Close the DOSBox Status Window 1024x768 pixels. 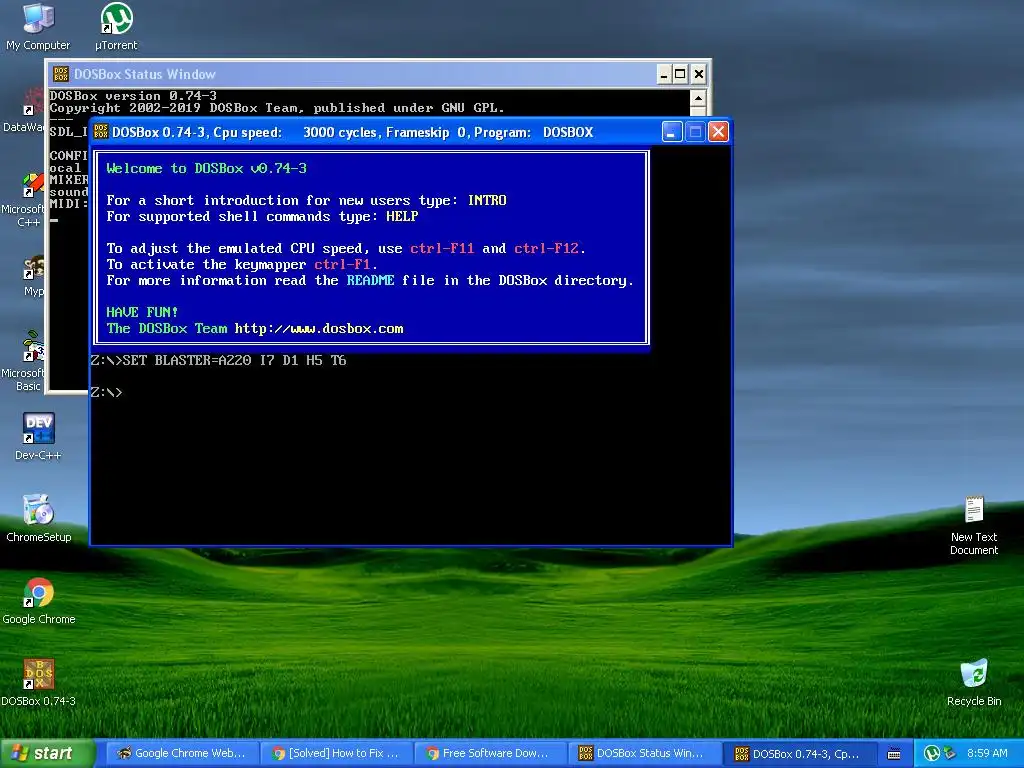pos(699,74)
